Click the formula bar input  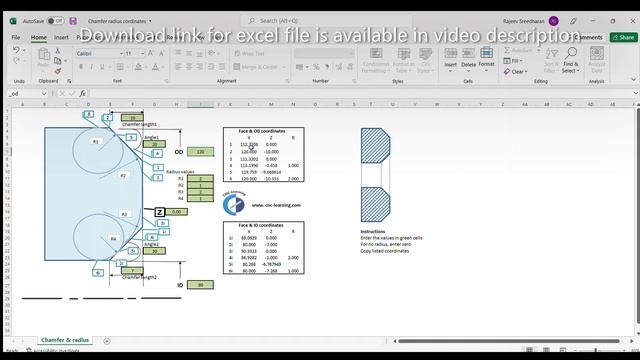360,94
